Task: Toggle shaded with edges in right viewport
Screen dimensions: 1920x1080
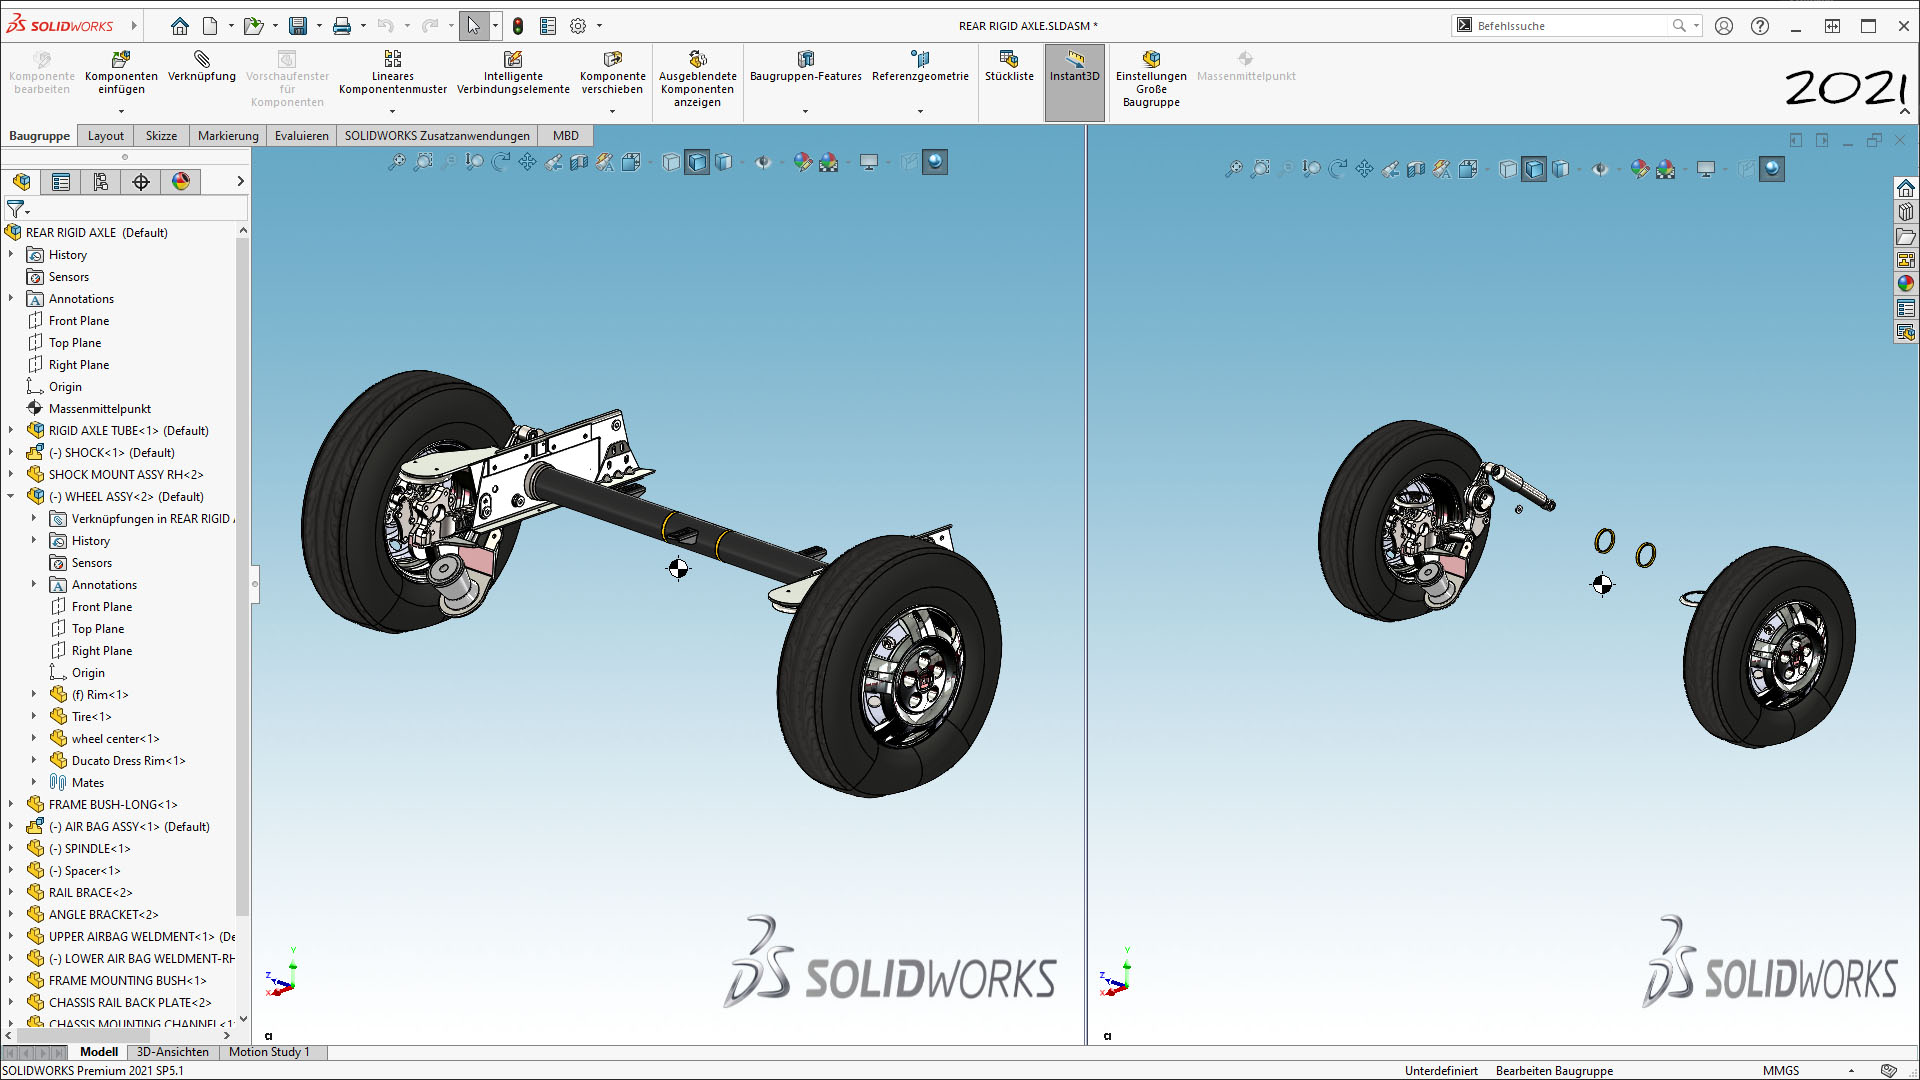Action: [x=1534, y=169]
